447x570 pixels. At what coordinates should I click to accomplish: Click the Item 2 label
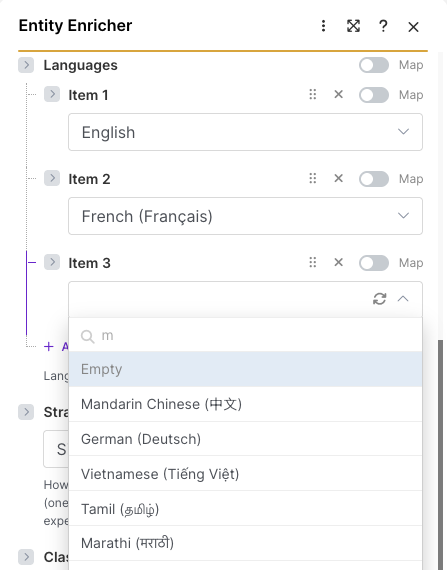89,179
